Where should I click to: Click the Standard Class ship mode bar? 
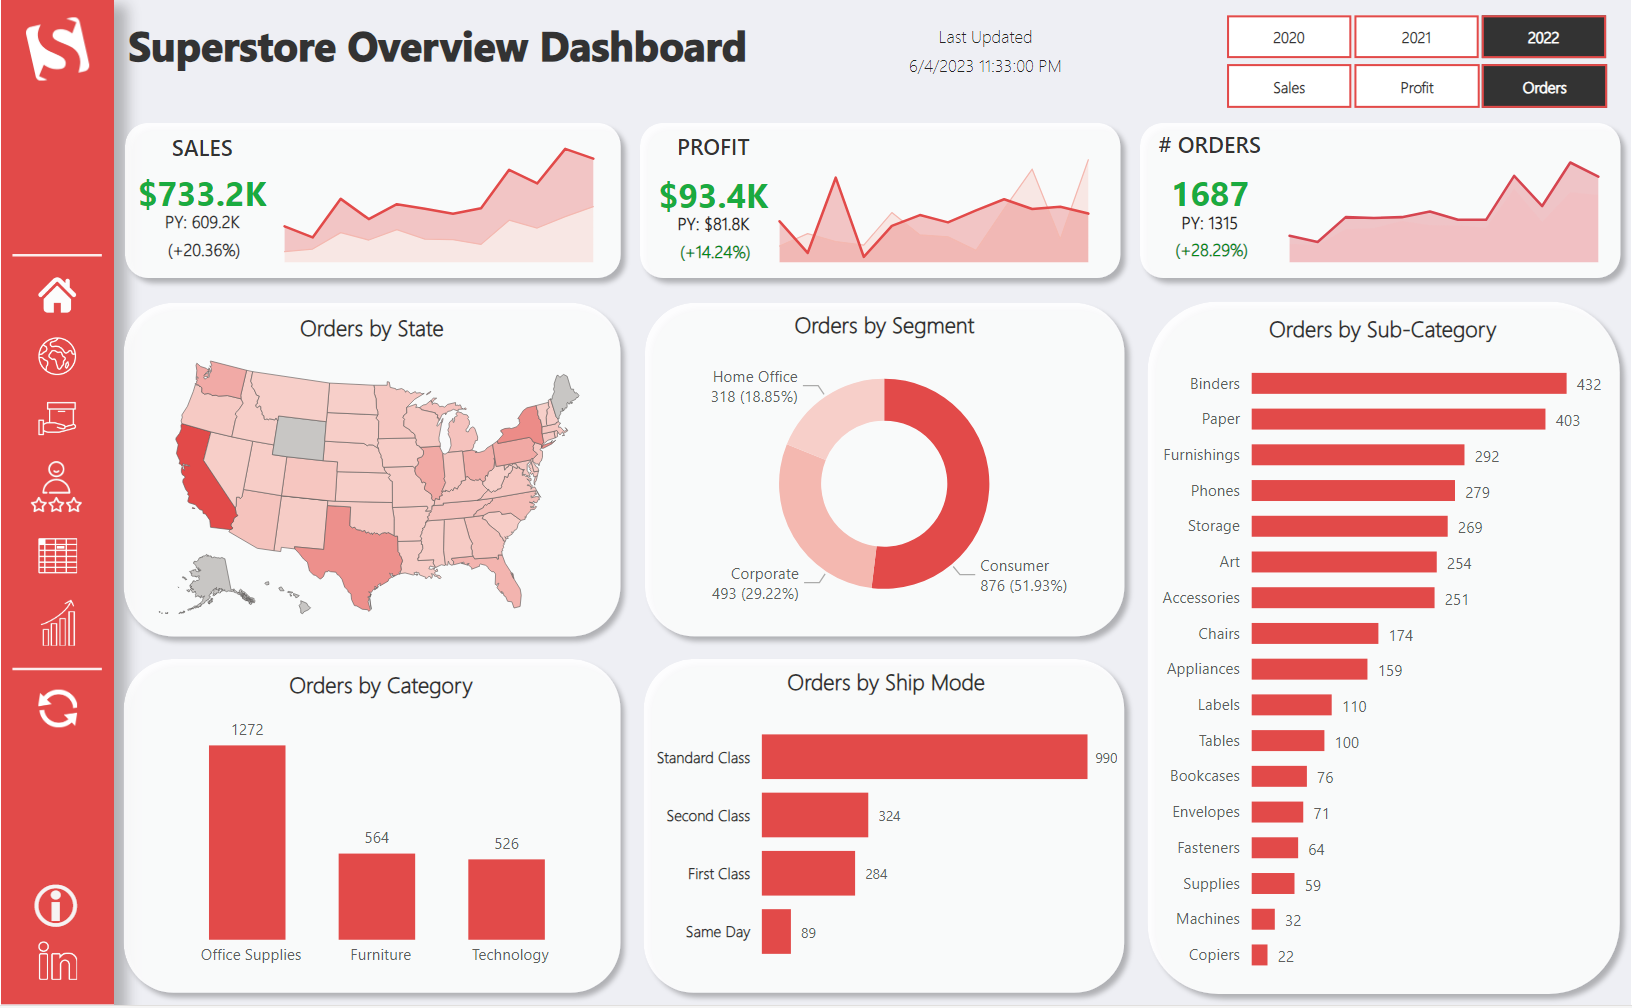click(923, 757)
